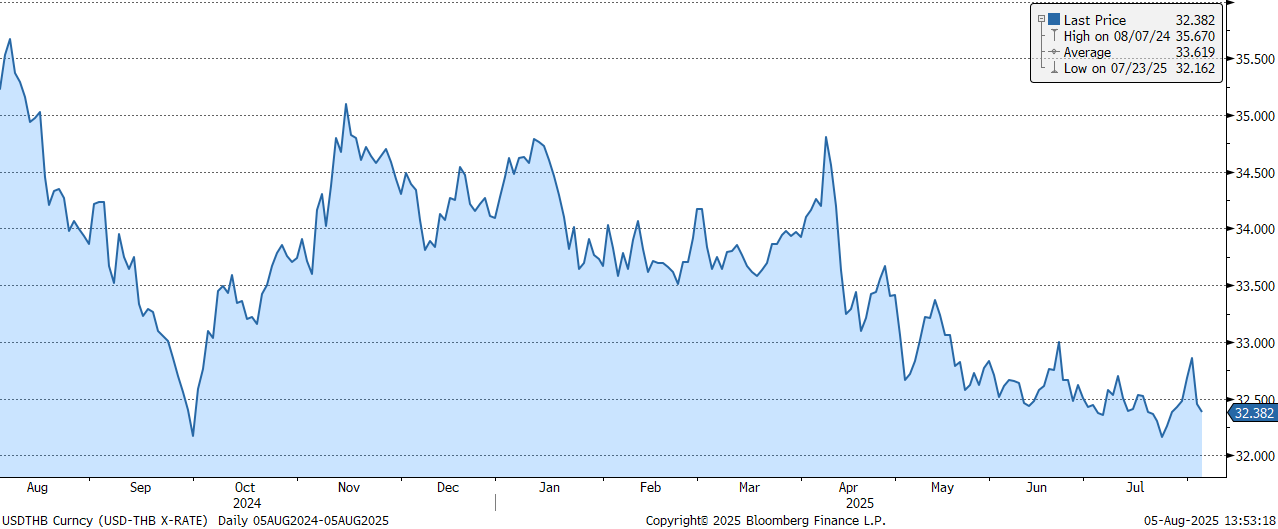Click the 2024 year label
The image size is (1278, 529).
[246, 503]
